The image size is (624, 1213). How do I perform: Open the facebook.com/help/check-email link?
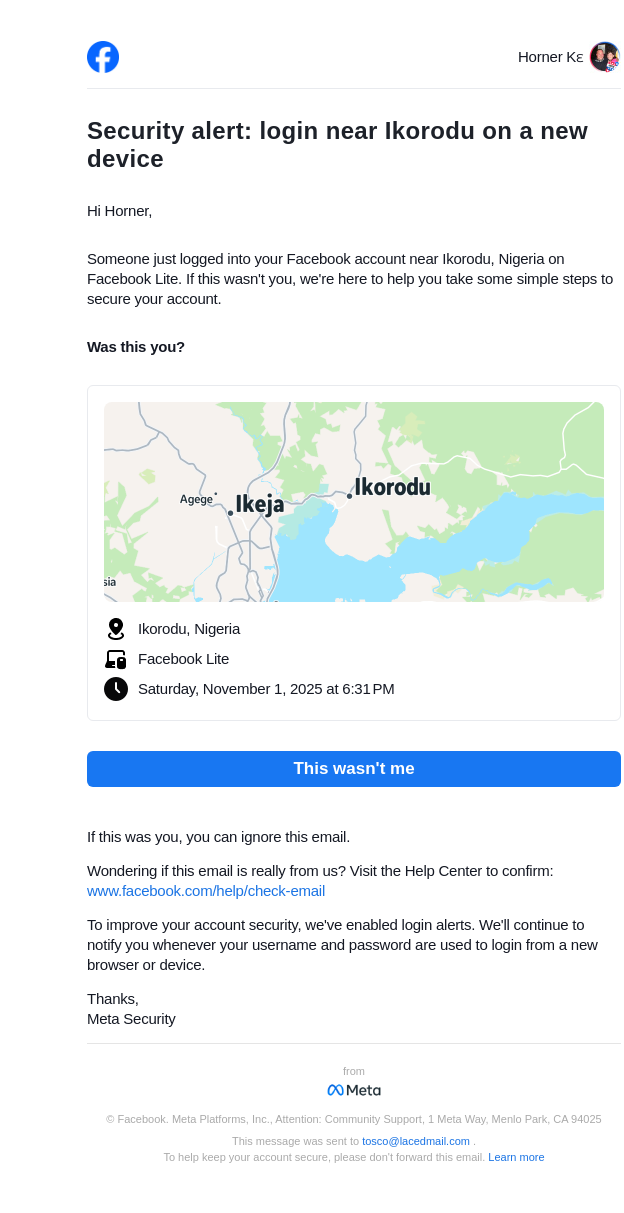(x=206, y=891)
